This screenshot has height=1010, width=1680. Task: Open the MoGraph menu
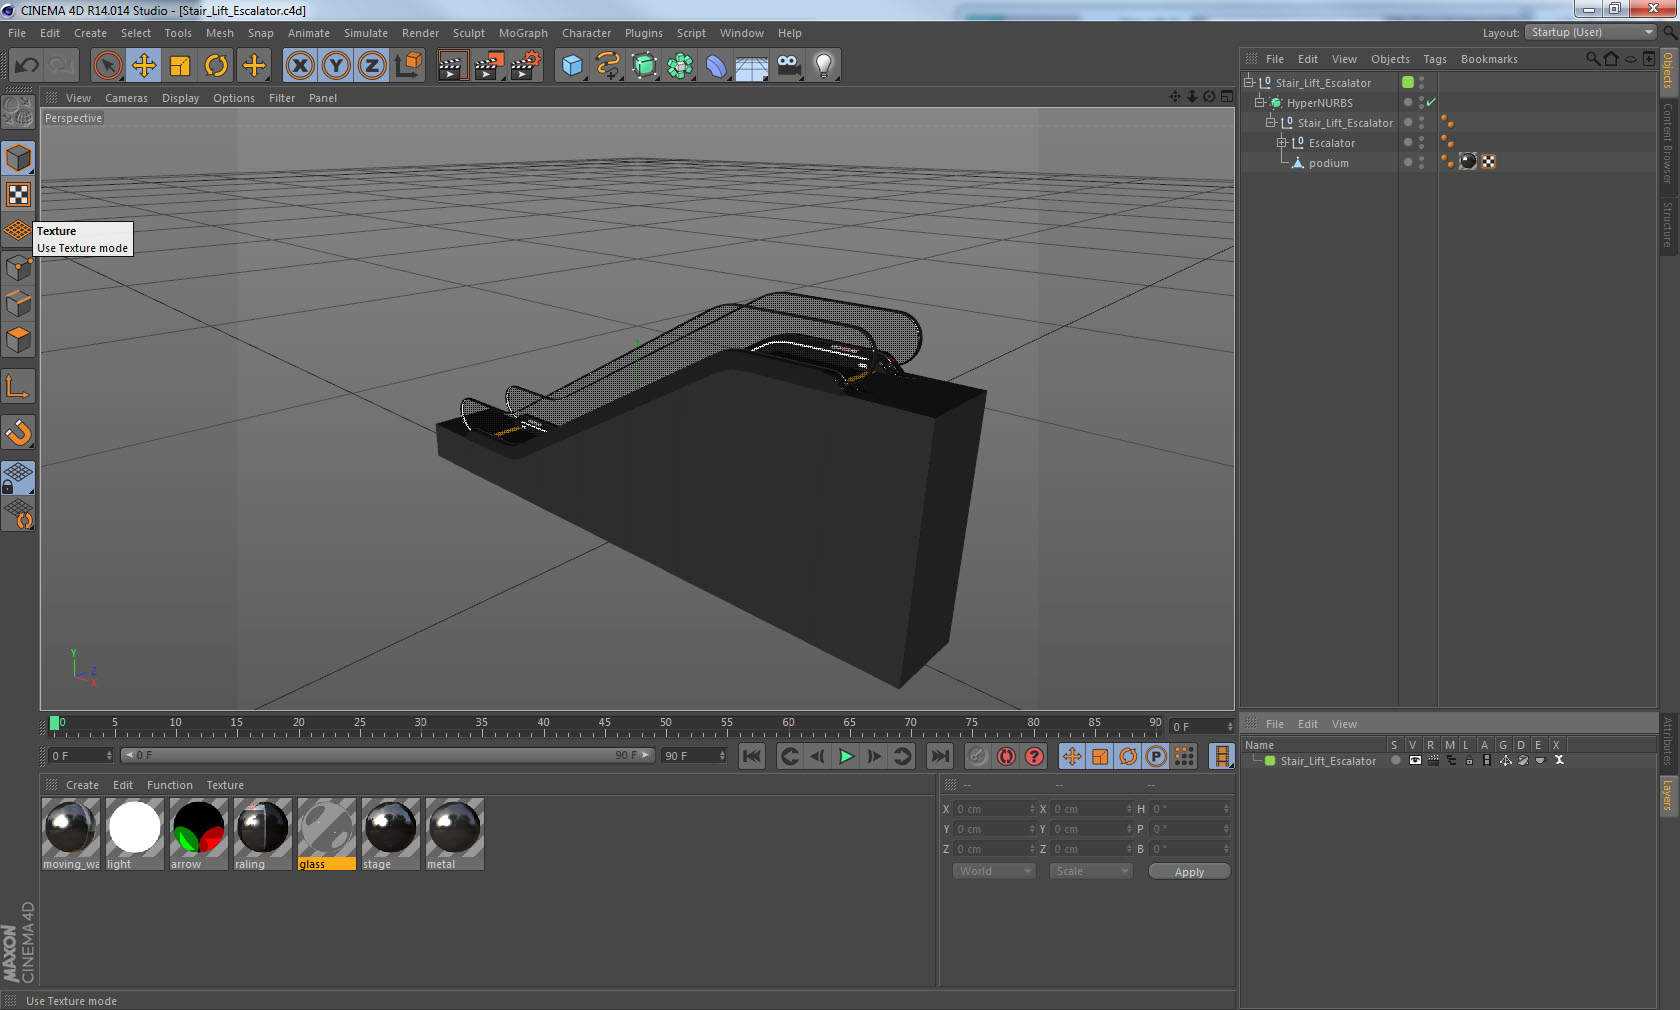523,33
